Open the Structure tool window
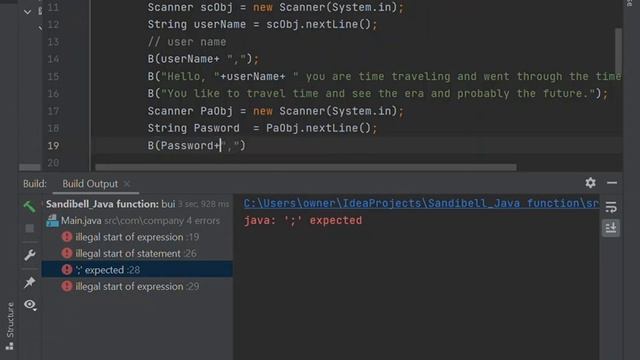This screenshot has width=640, height=360. coord(10,325)
